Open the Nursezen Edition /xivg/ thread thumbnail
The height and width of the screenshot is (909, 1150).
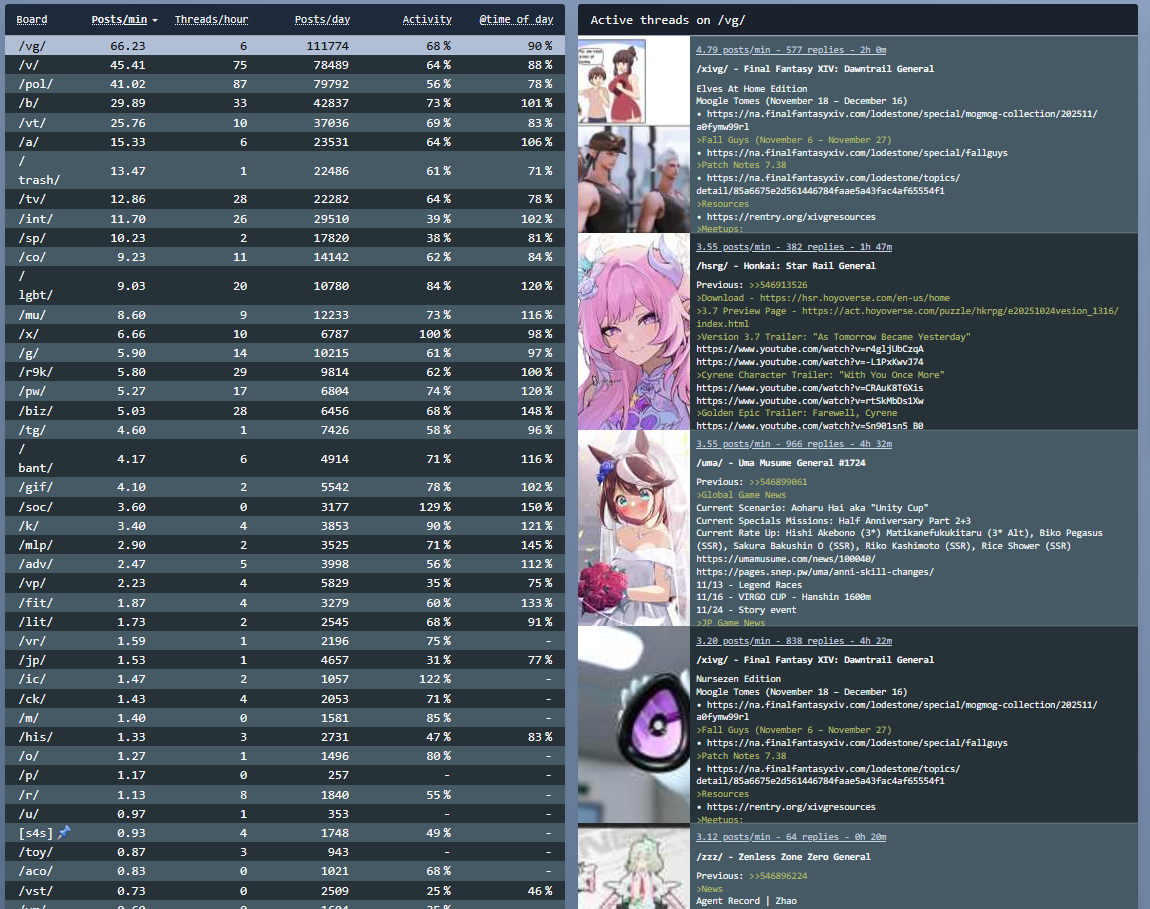point(634,725)
